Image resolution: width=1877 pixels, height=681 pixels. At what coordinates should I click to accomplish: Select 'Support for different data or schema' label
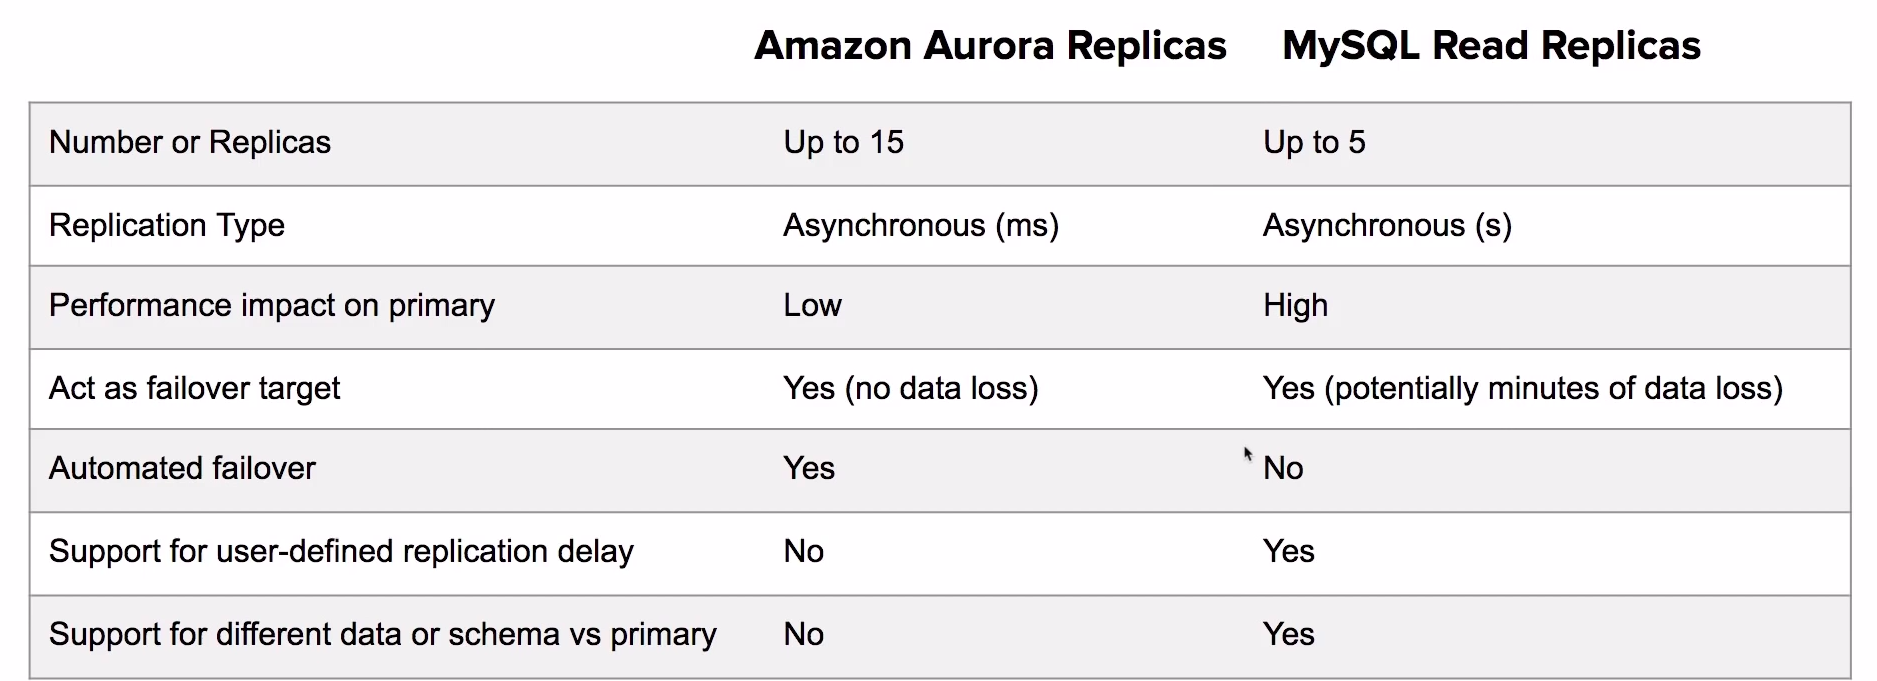click(x=383, y=634)
